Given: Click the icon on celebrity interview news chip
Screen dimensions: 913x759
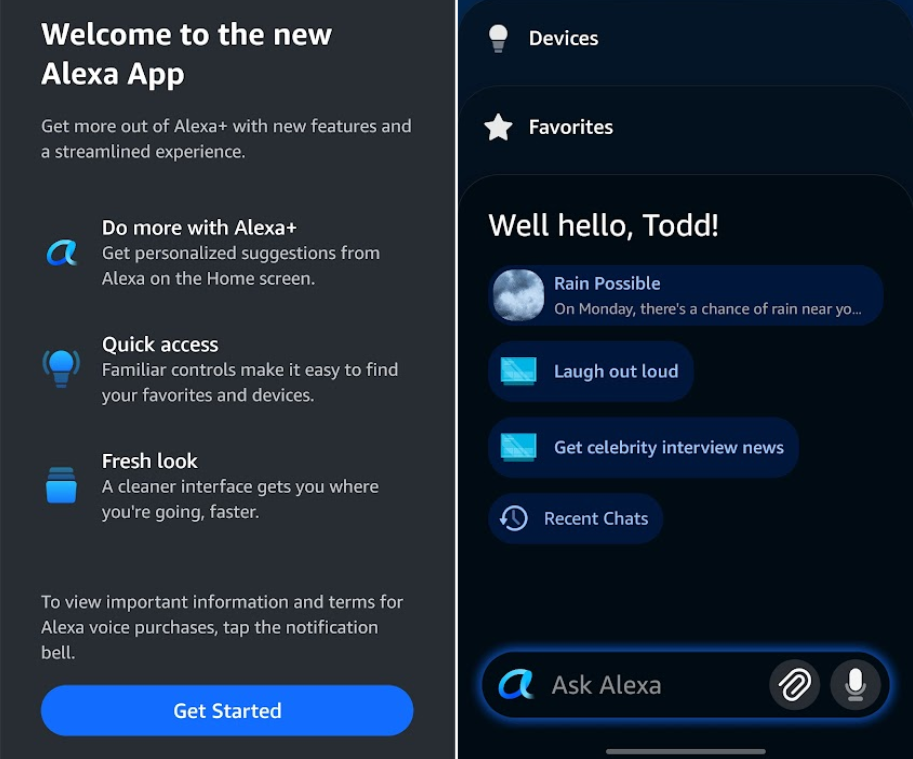Looking at the screenshot, I should [519, 448].
